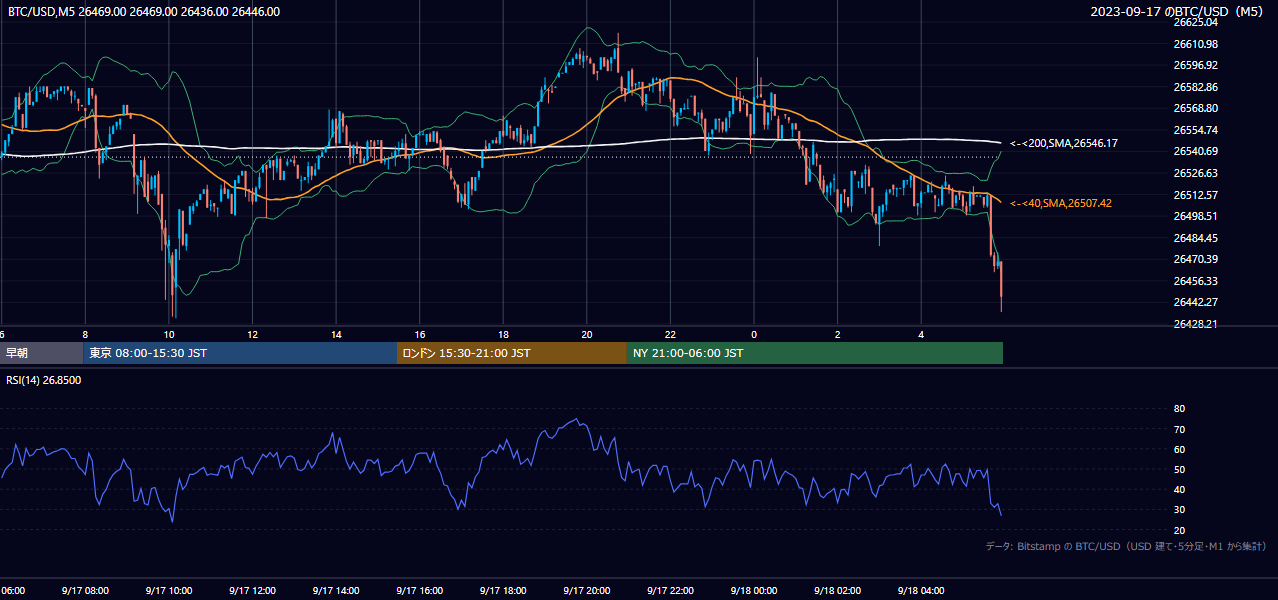
Task: Click the 9/18 02:00 time axis label
Action: [838, 591]
